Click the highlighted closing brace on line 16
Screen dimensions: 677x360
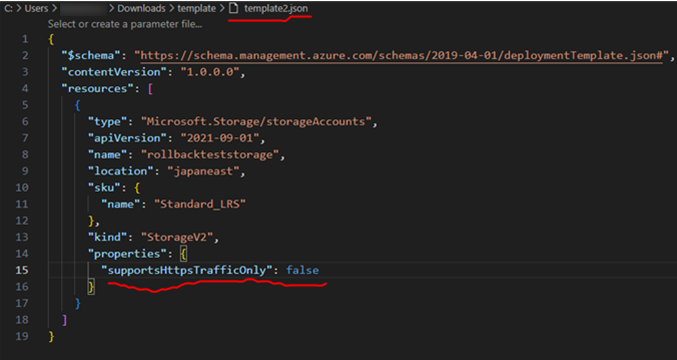click(91, 287)
